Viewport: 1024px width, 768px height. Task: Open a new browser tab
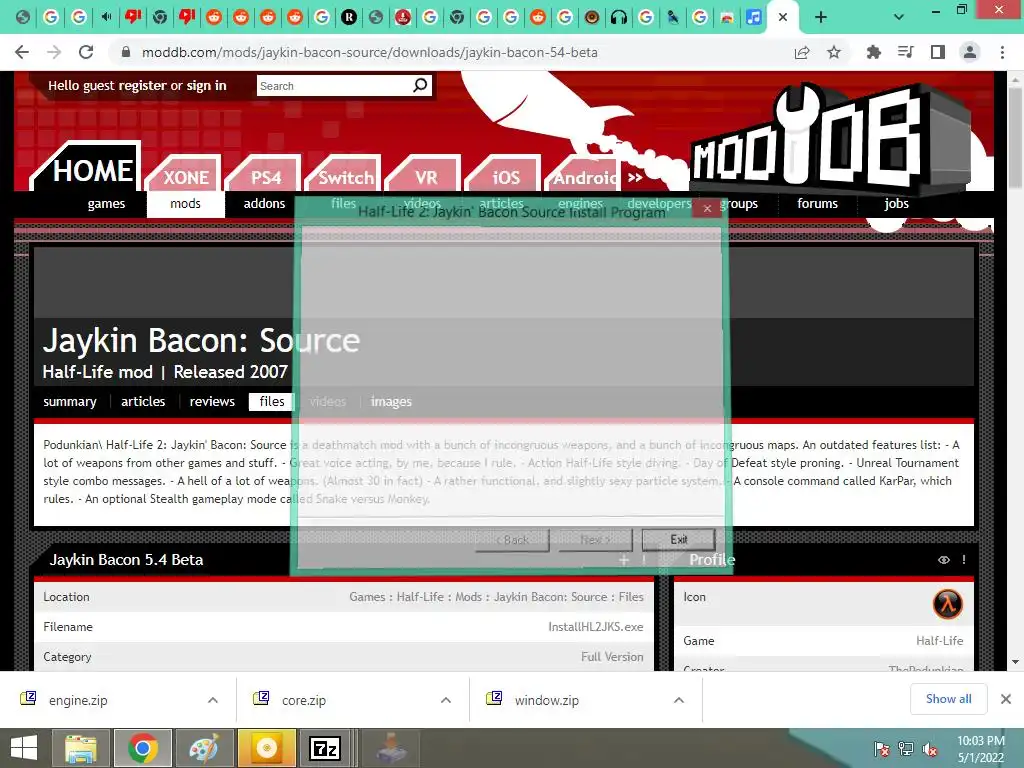point(821,18)
